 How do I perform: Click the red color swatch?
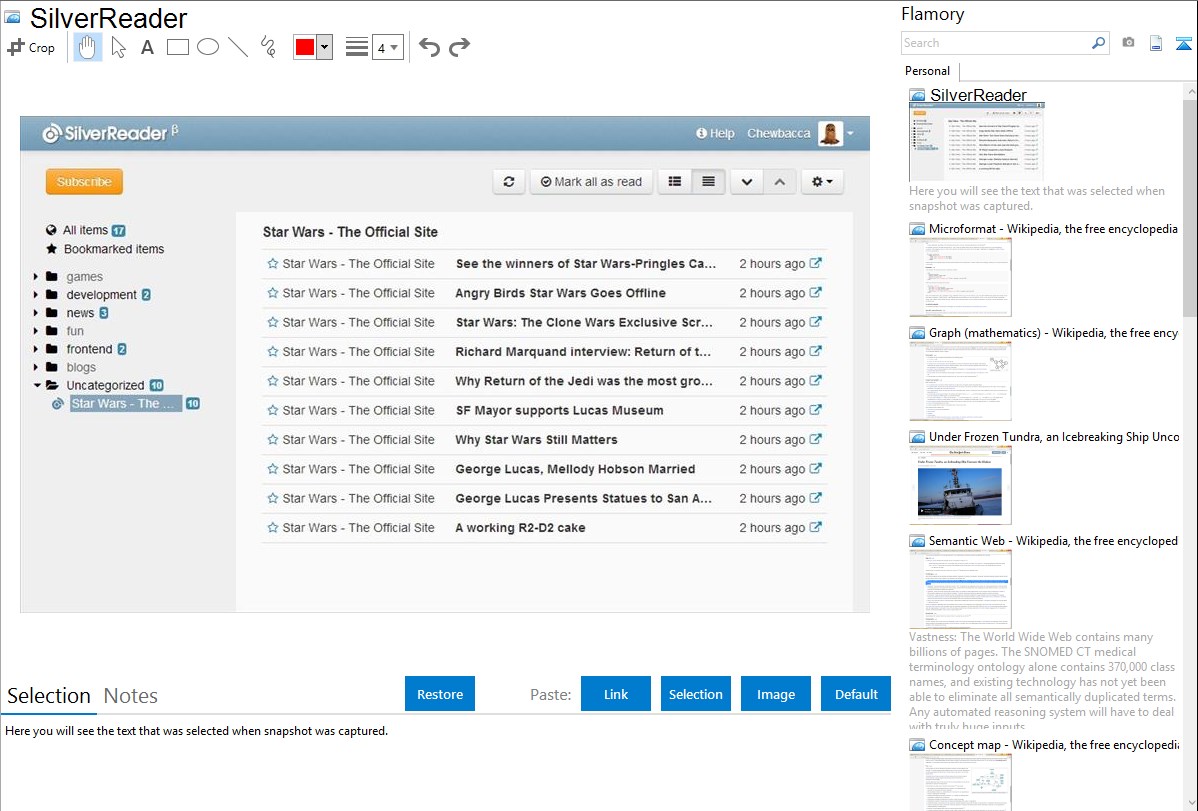[x=305, y=47]
